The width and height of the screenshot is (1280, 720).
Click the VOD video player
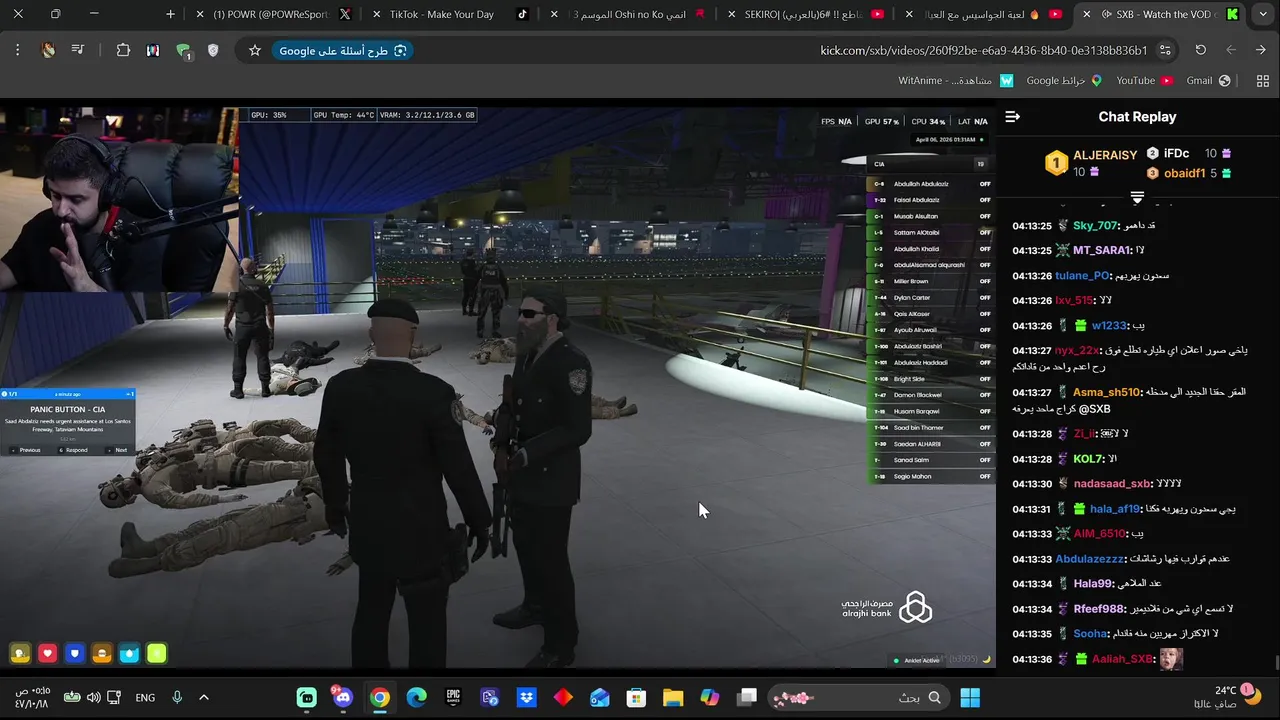(498, 388)
